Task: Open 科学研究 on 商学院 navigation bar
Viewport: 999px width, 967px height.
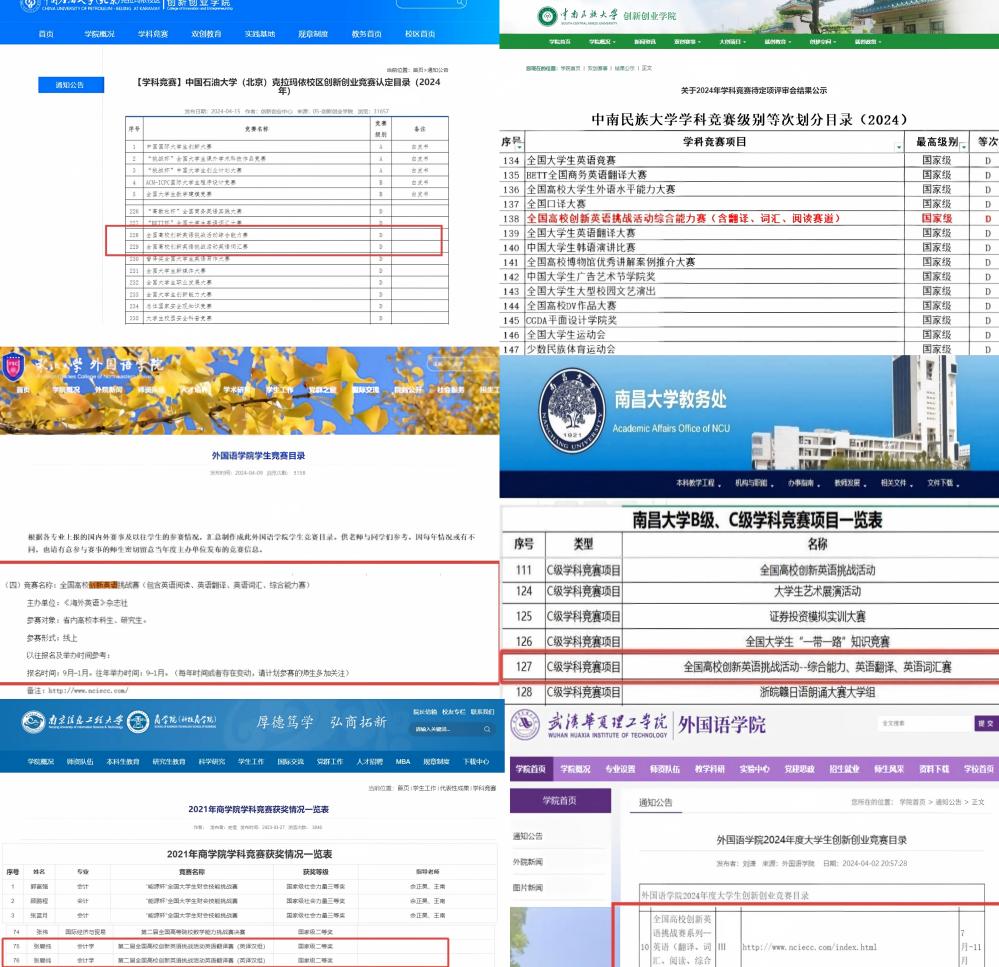Action: [212, 761]
